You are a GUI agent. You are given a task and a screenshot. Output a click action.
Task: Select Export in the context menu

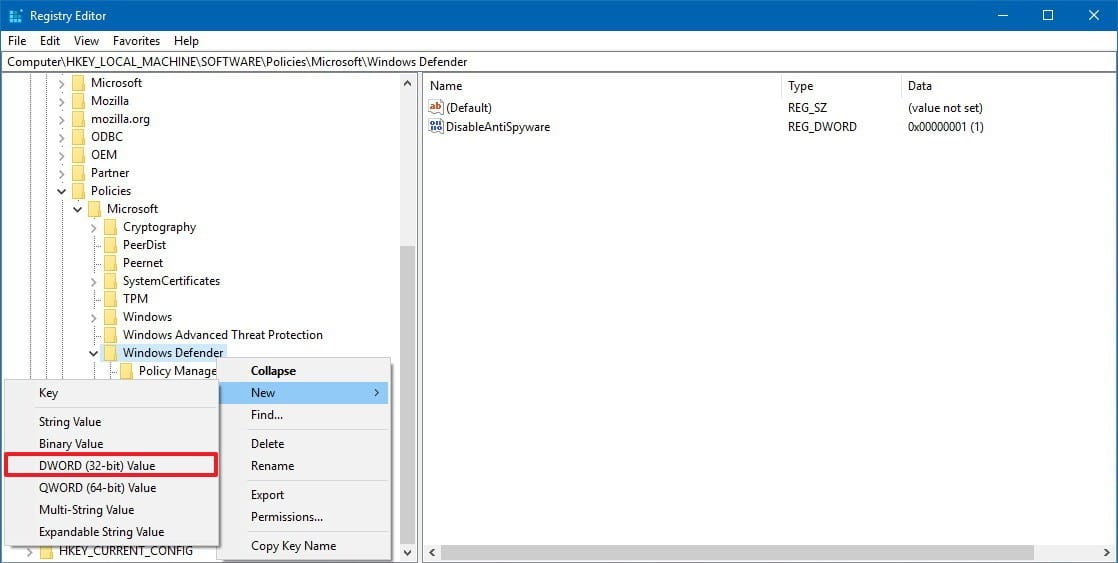tap(304, 495)
